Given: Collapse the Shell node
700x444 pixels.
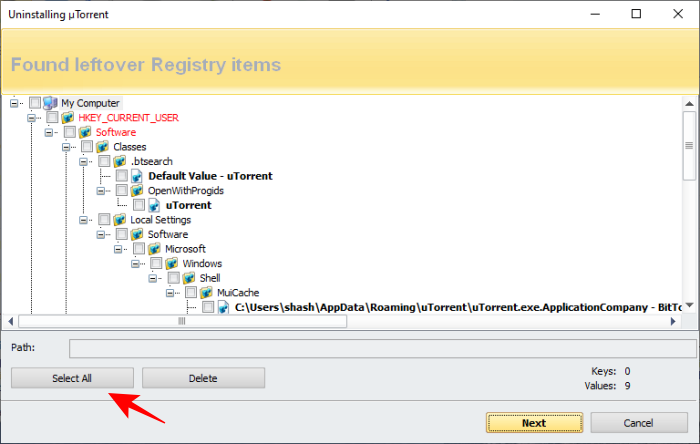Looking at the screenshot, I should (153, 278).
